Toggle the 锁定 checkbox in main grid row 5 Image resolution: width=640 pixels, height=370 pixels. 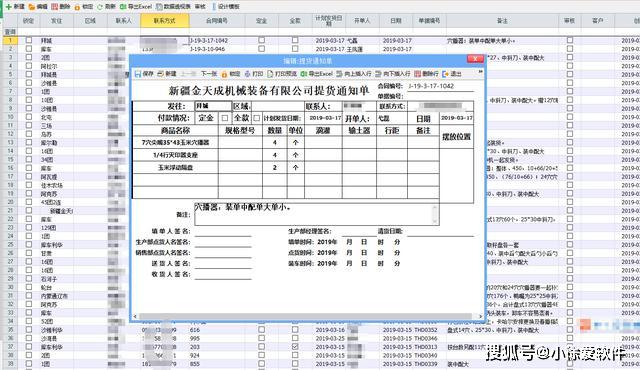point(29,74)
